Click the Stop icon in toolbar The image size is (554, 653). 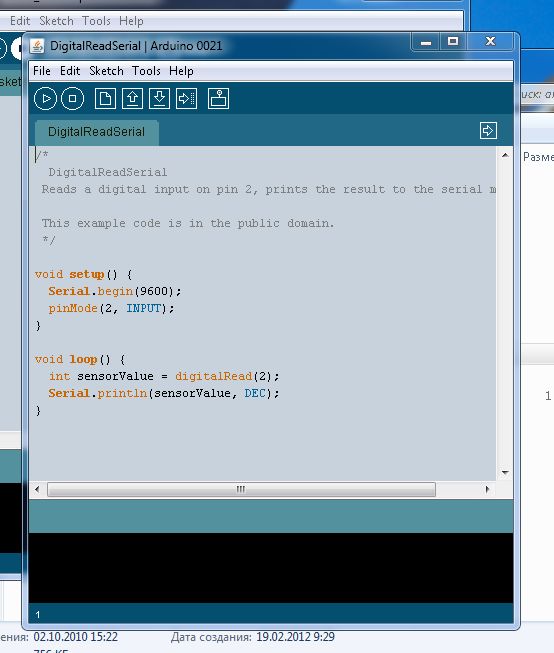pos(72,99)
